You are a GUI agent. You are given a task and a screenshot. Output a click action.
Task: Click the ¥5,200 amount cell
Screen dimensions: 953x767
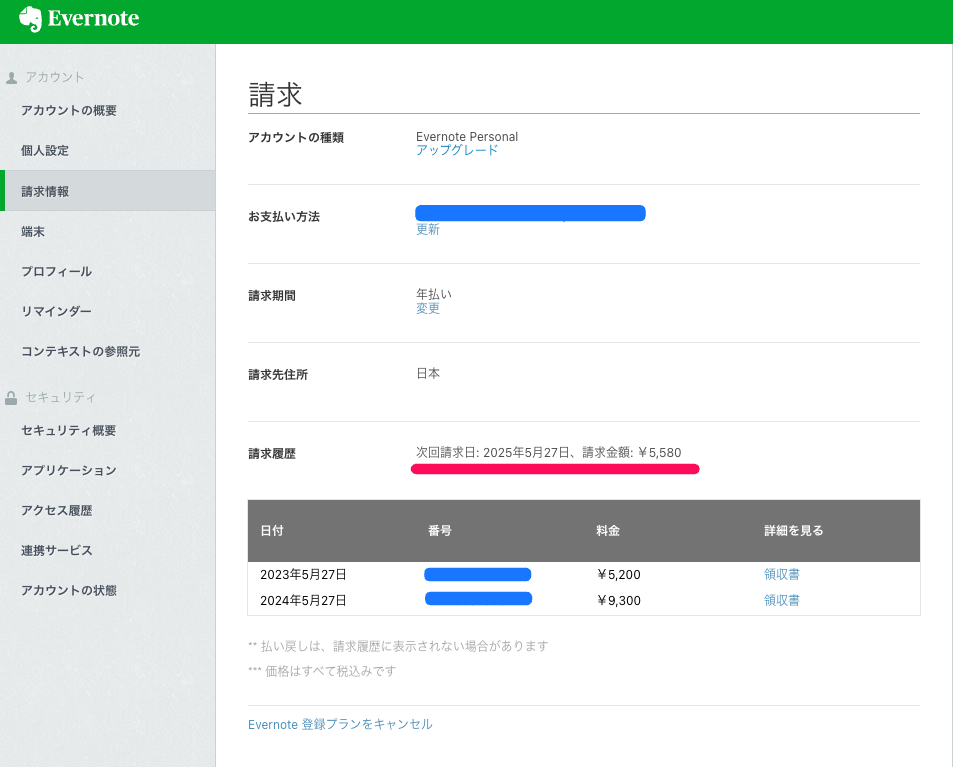618,574
